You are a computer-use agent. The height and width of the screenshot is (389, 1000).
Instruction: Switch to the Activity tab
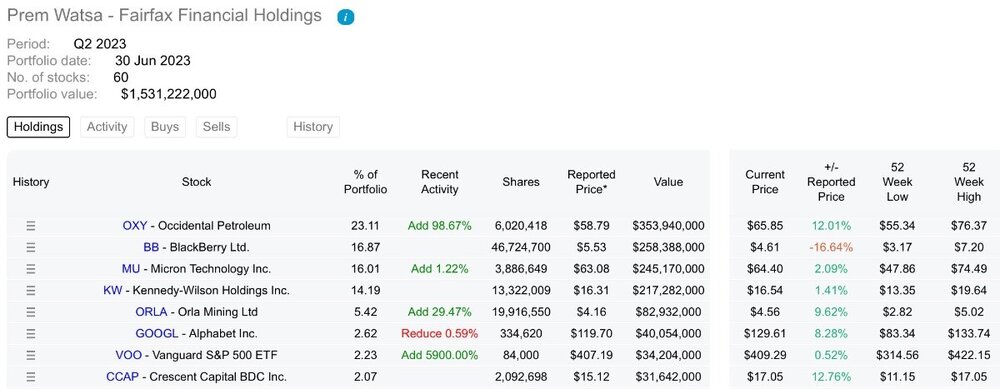coord(107,127)
